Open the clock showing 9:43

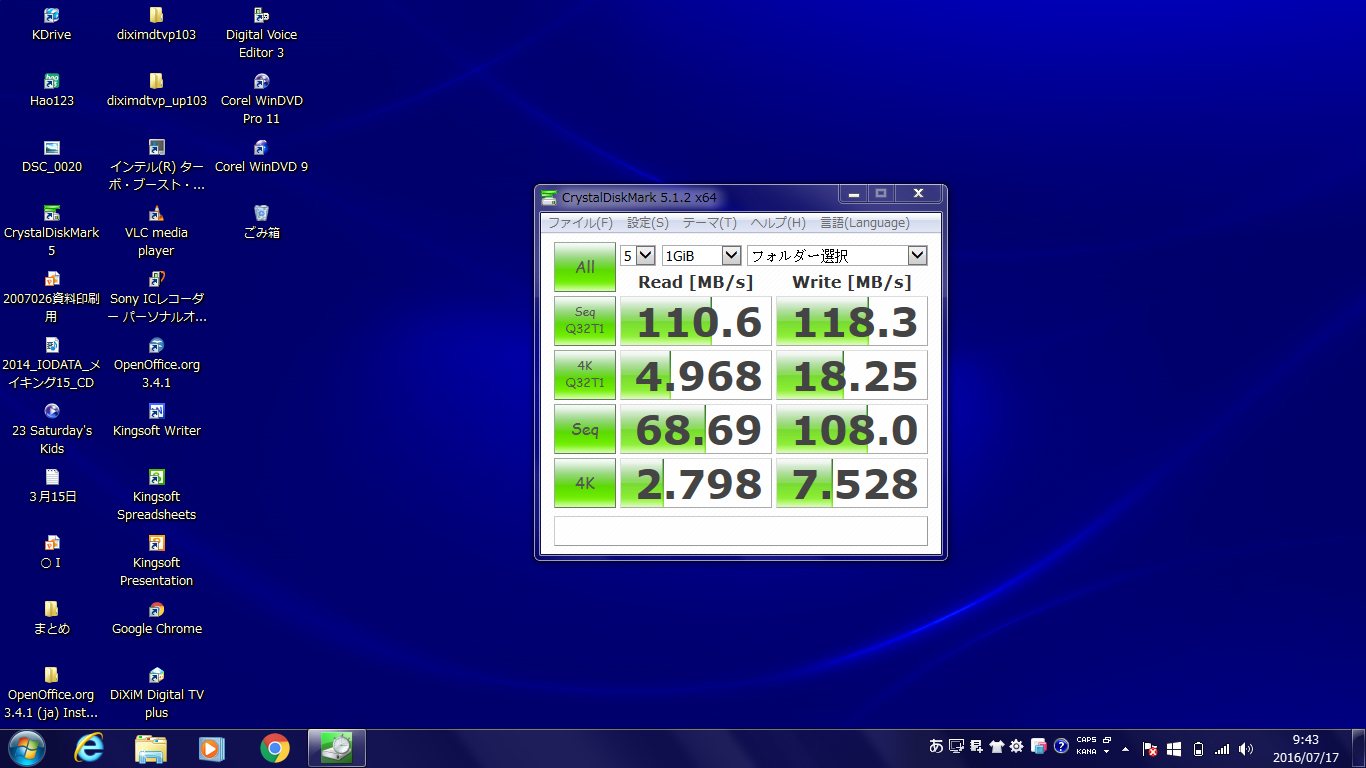point(1306,748)
